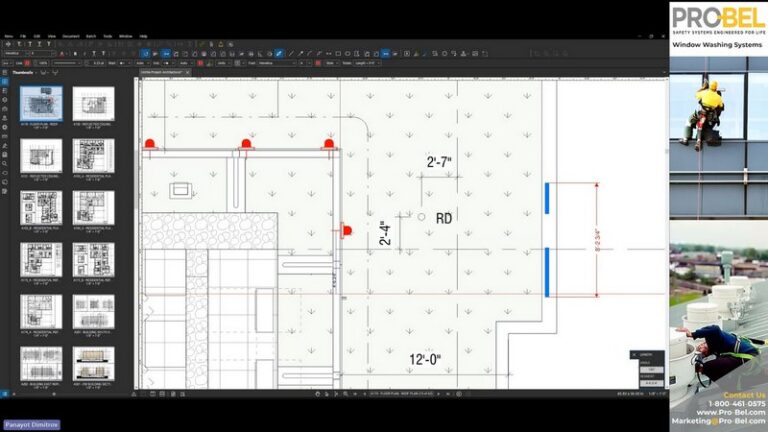Toggle the highlighted blue Pen tool button
Screen dimensions: 768x432
click(x=279, y=54)
